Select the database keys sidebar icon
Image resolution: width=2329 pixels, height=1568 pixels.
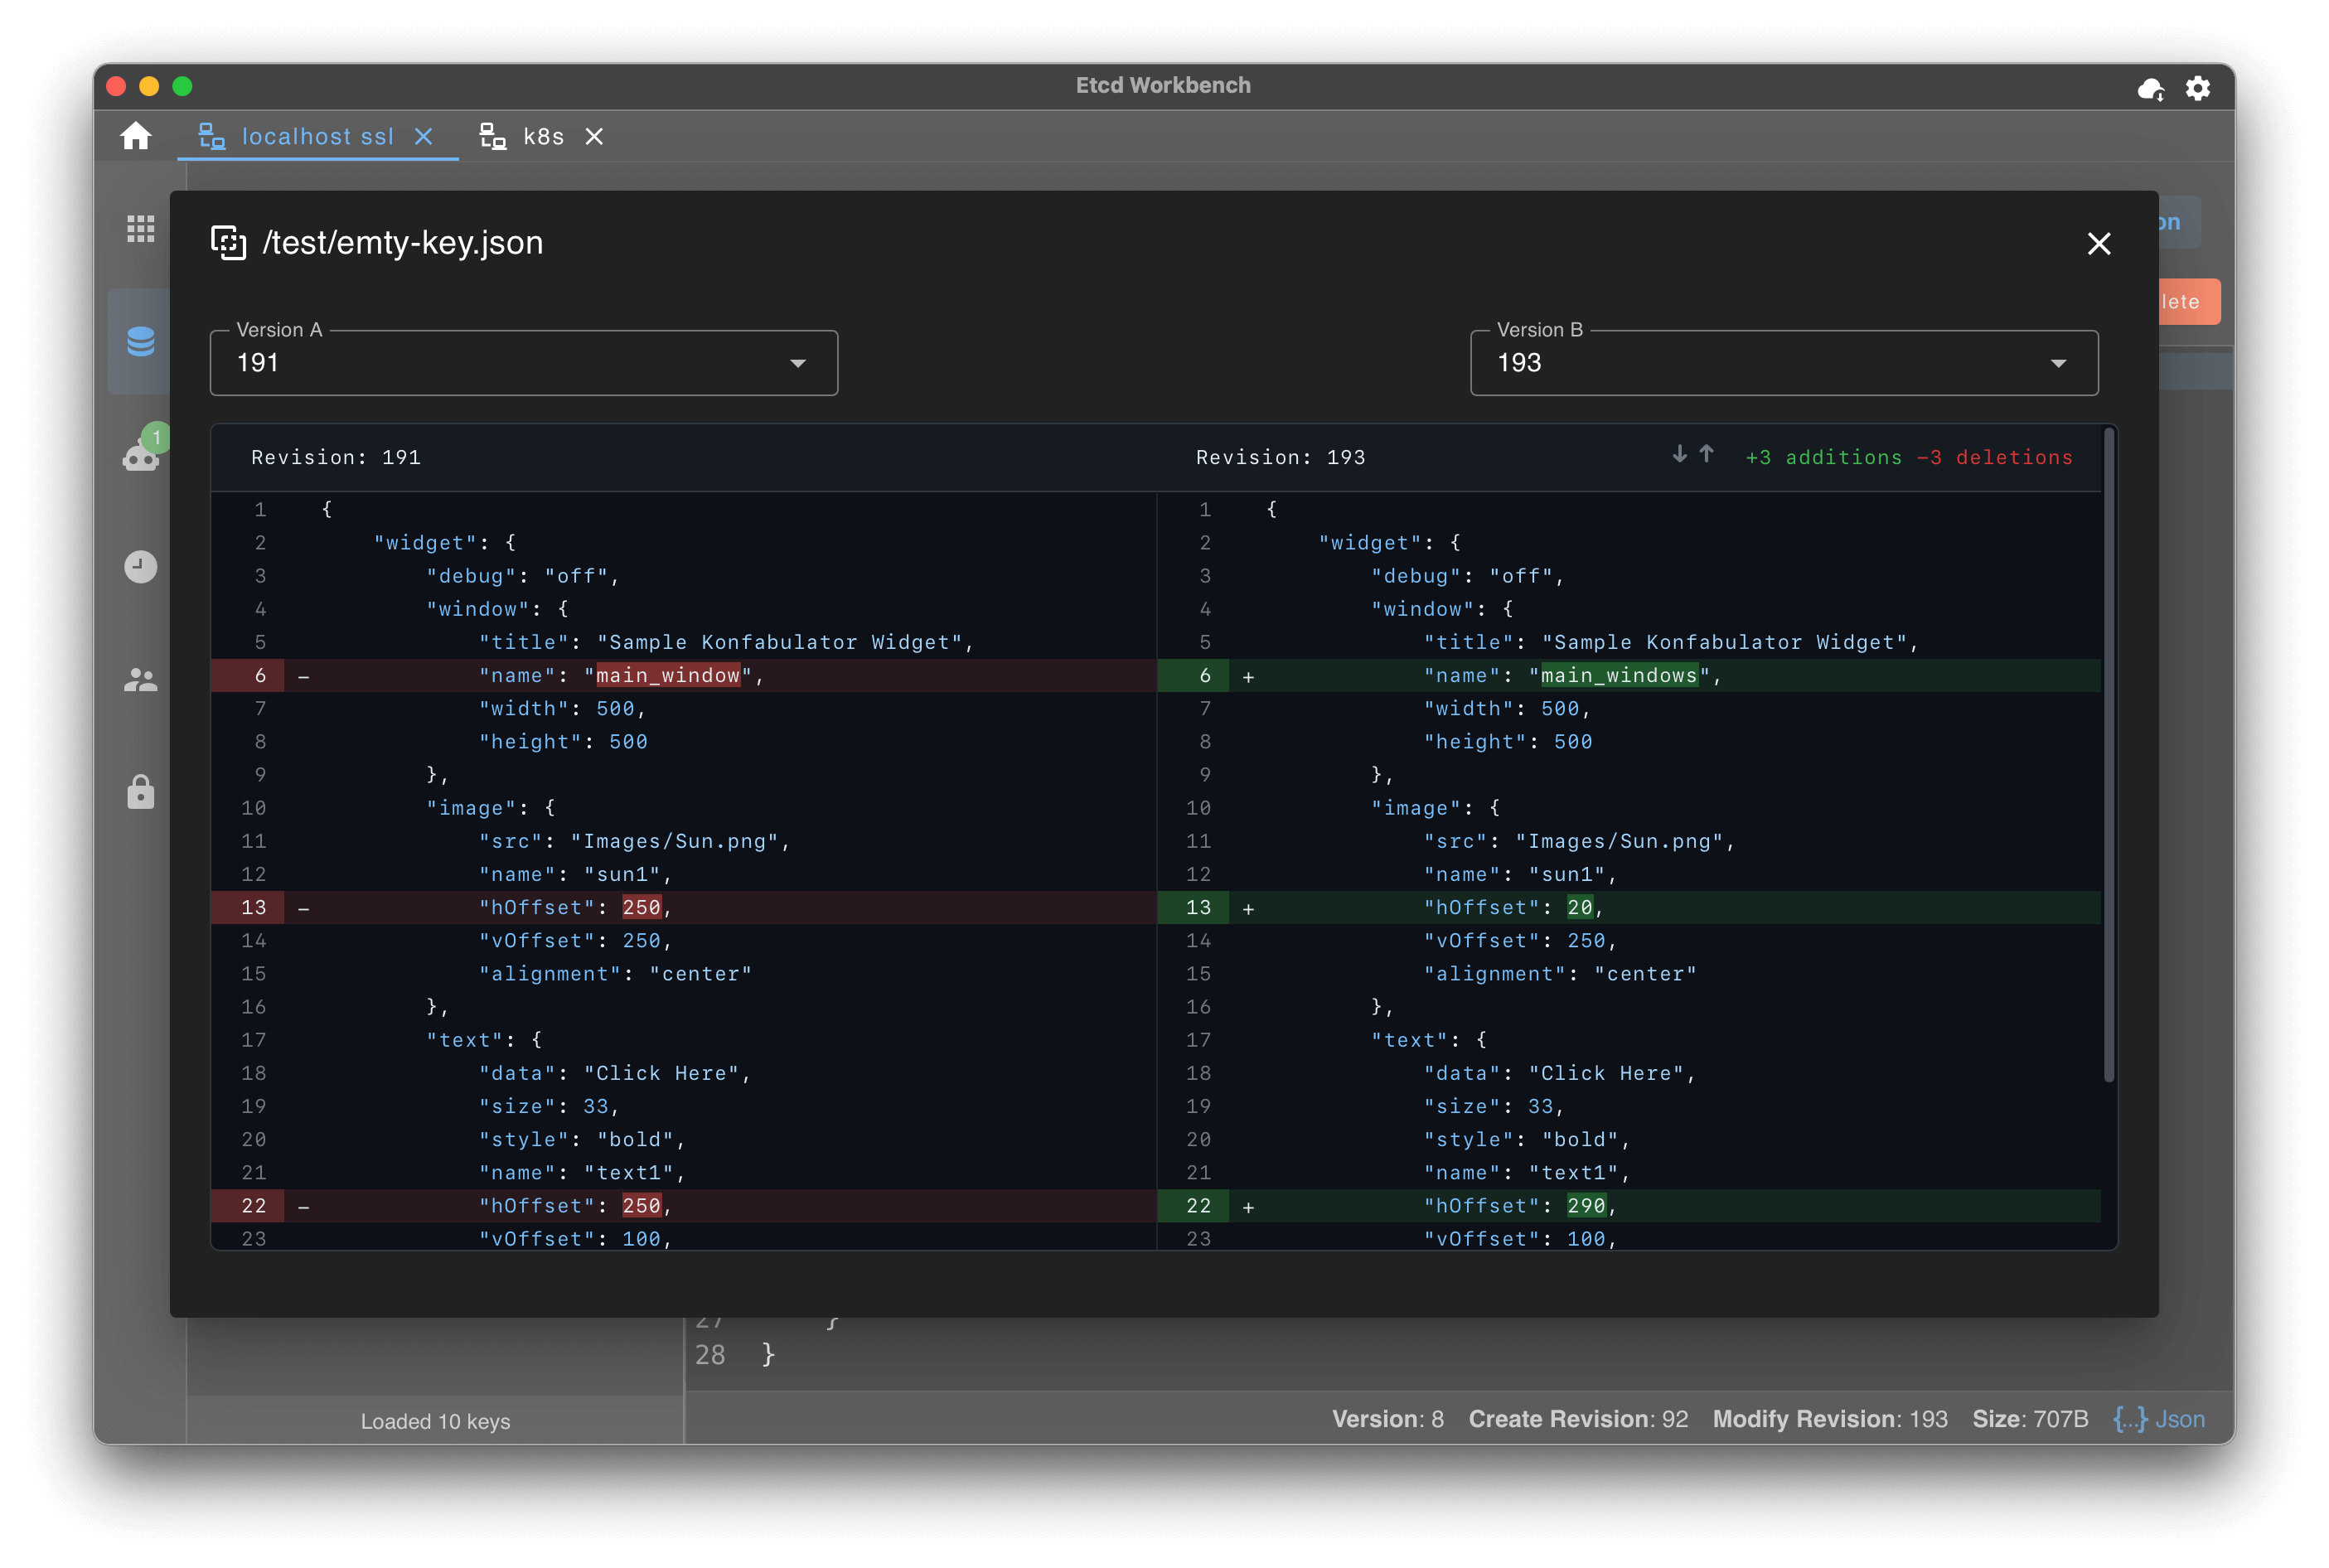141,341
